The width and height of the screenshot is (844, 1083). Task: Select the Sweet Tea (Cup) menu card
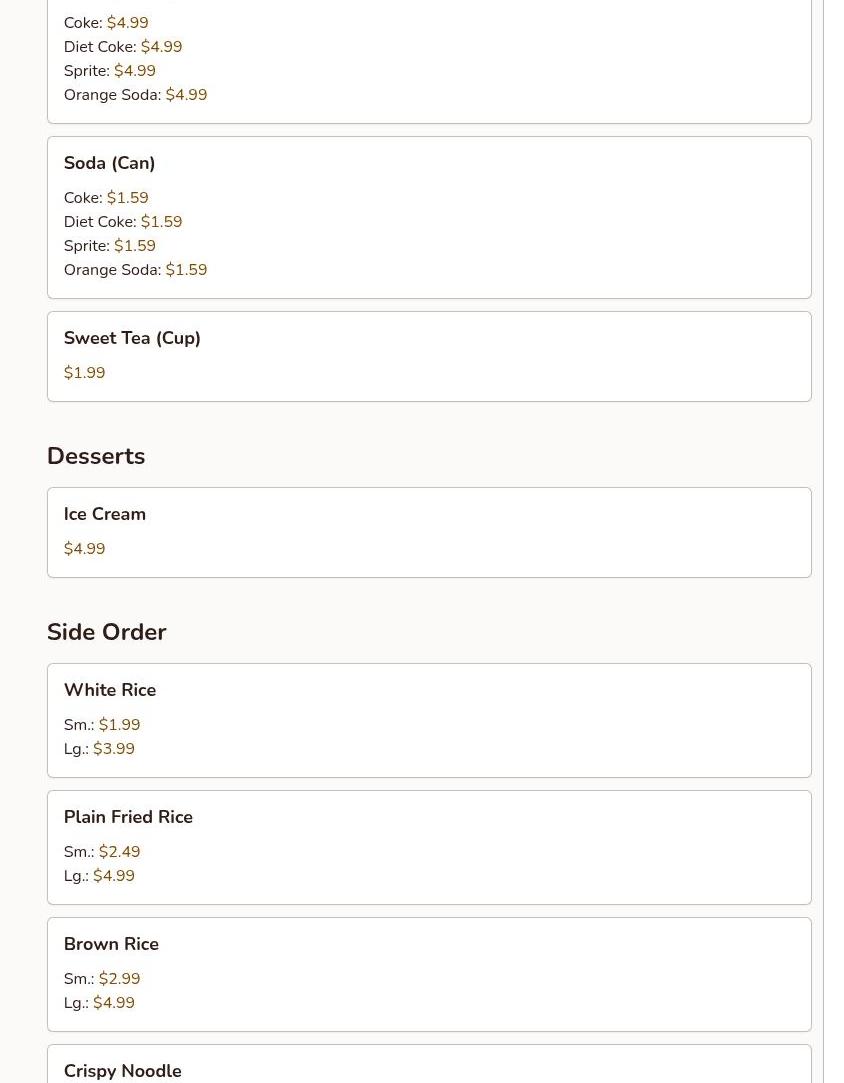[428, 356]
